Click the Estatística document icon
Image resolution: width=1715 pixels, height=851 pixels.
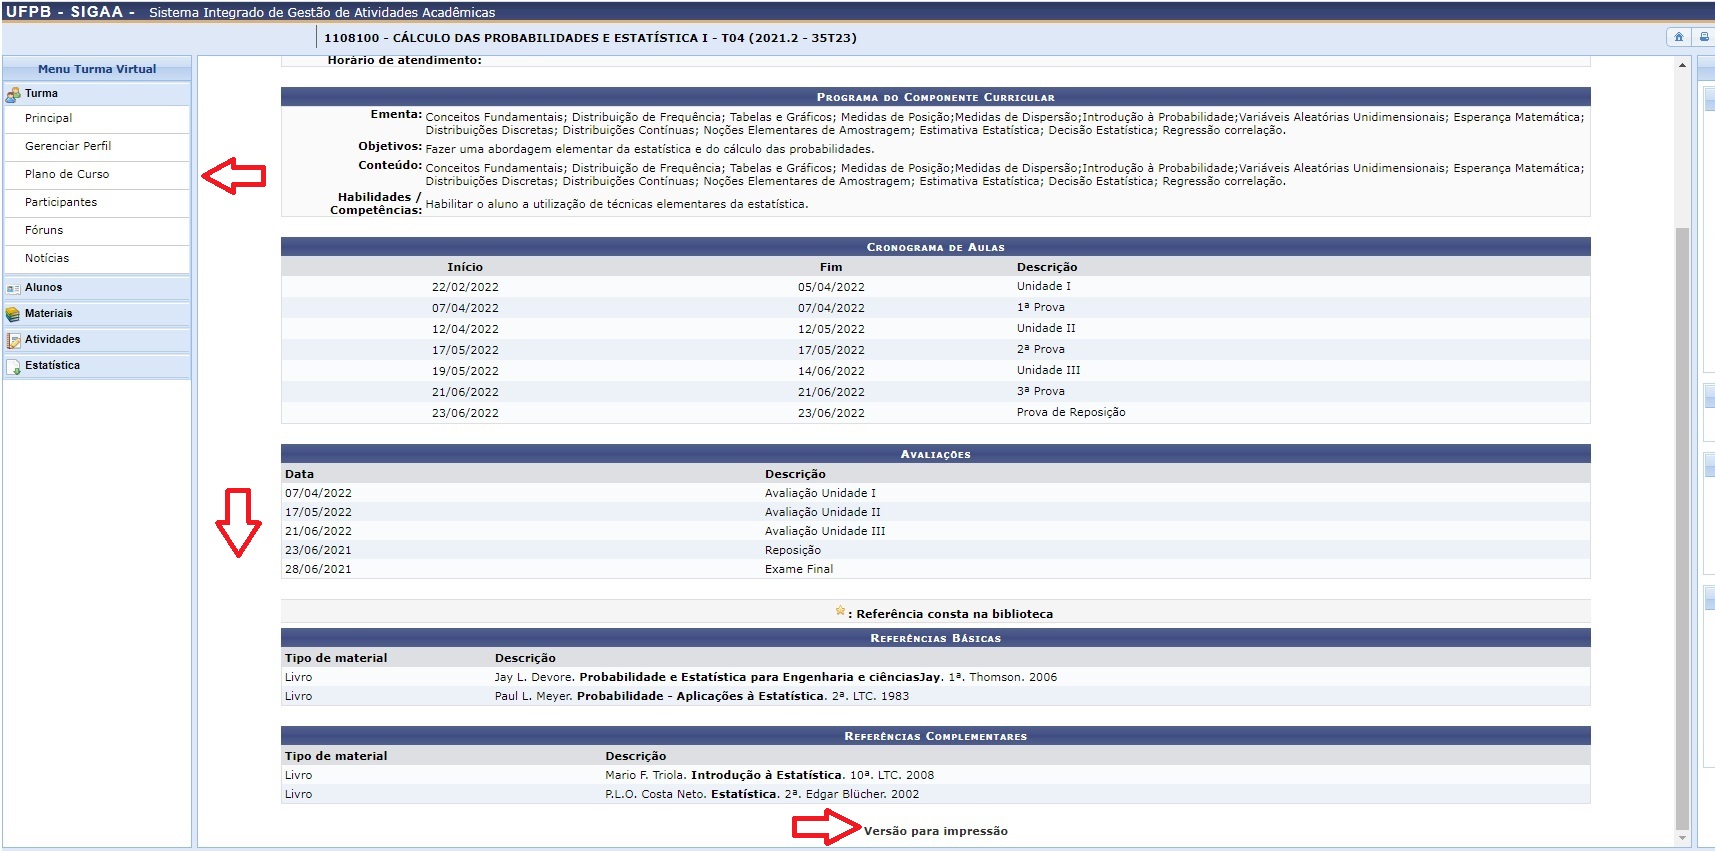click(x=13, y=367)
